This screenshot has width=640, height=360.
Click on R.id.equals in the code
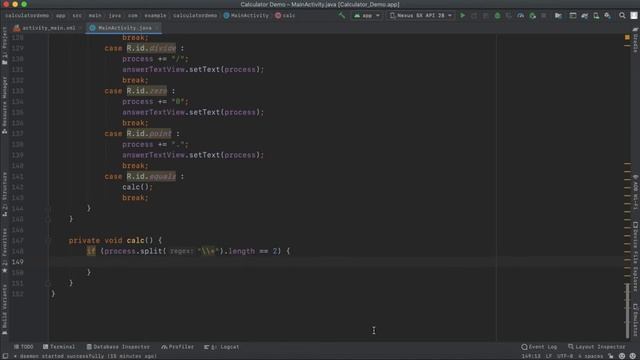pyautogui.click(x=151, y=177)
